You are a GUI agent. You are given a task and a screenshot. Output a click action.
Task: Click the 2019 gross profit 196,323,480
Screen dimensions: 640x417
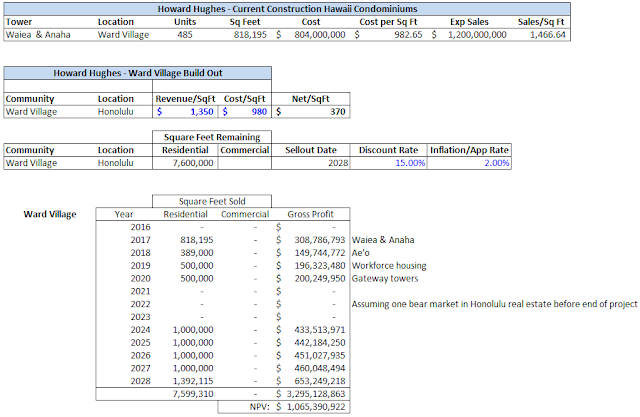point(320,266)
